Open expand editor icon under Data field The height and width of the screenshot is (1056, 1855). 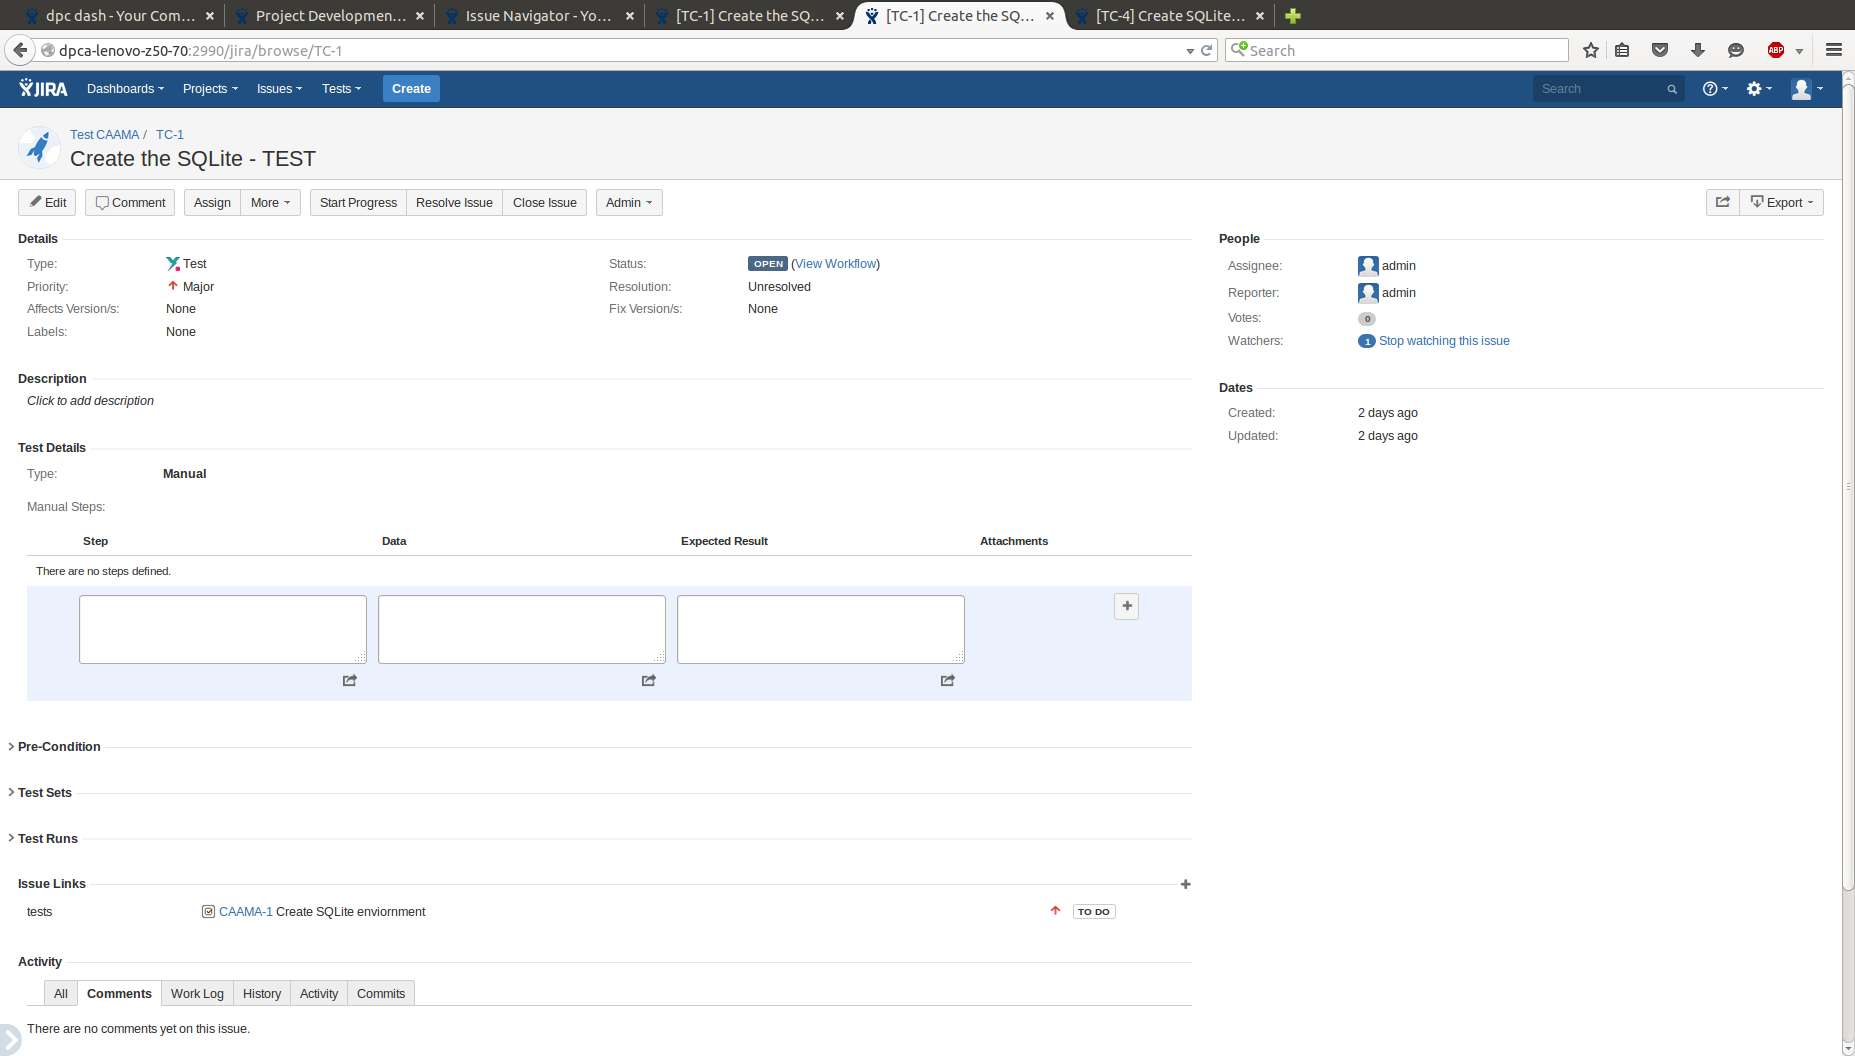point(649,680)
